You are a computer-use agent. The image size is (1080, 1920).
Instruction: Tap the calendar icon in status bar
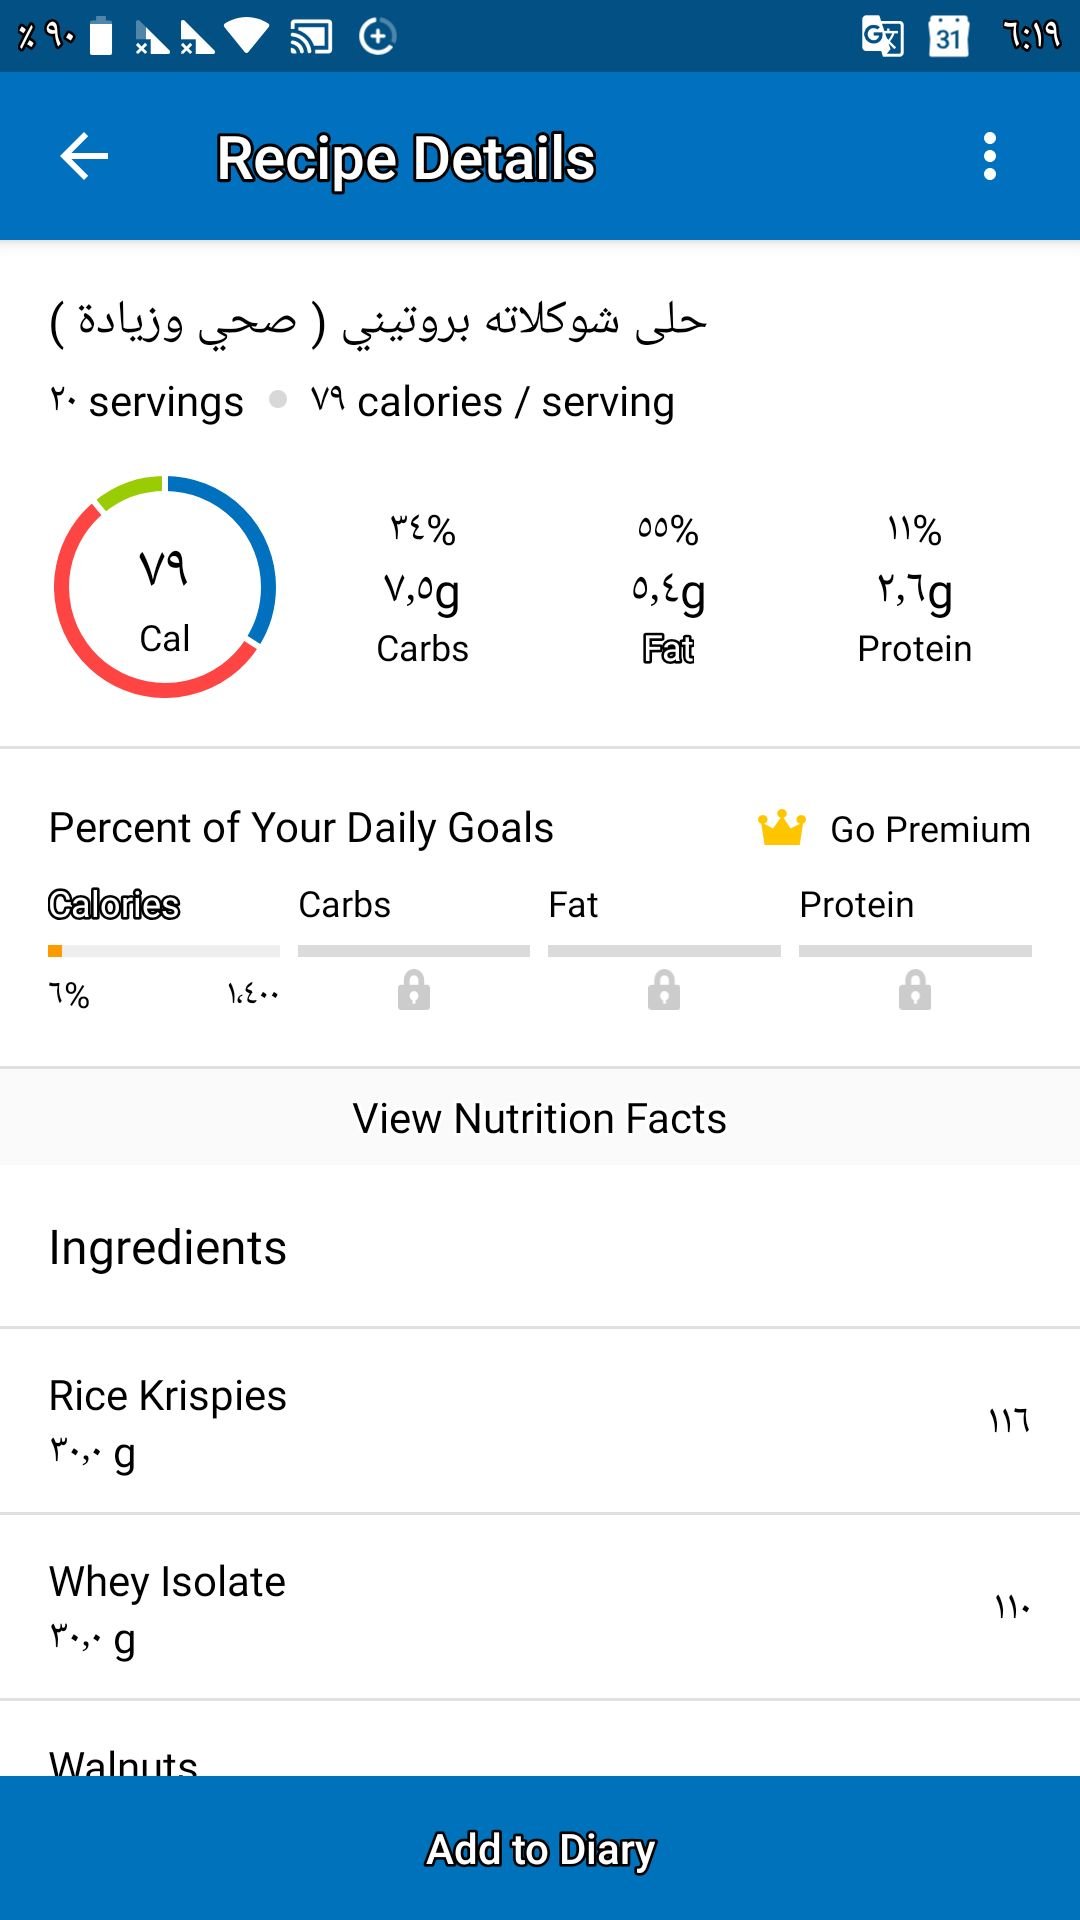point(948,37)
